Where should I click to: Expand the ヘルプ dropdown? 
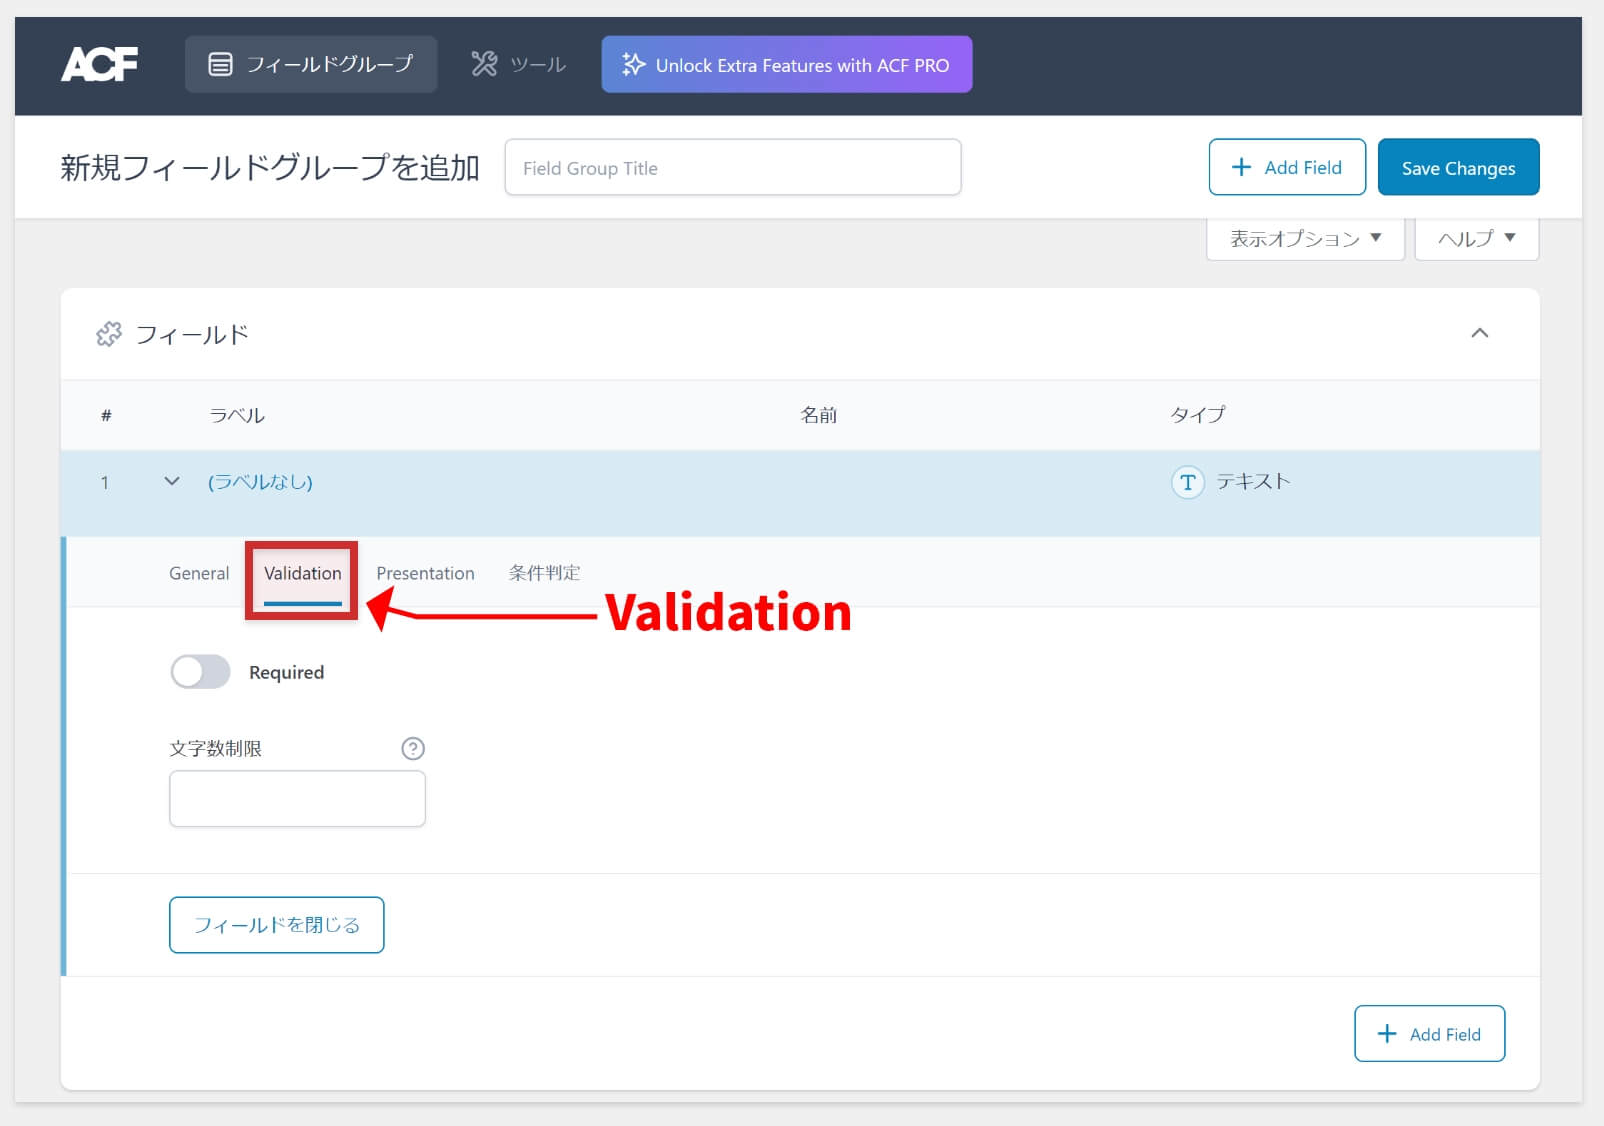click(1477, 239)
